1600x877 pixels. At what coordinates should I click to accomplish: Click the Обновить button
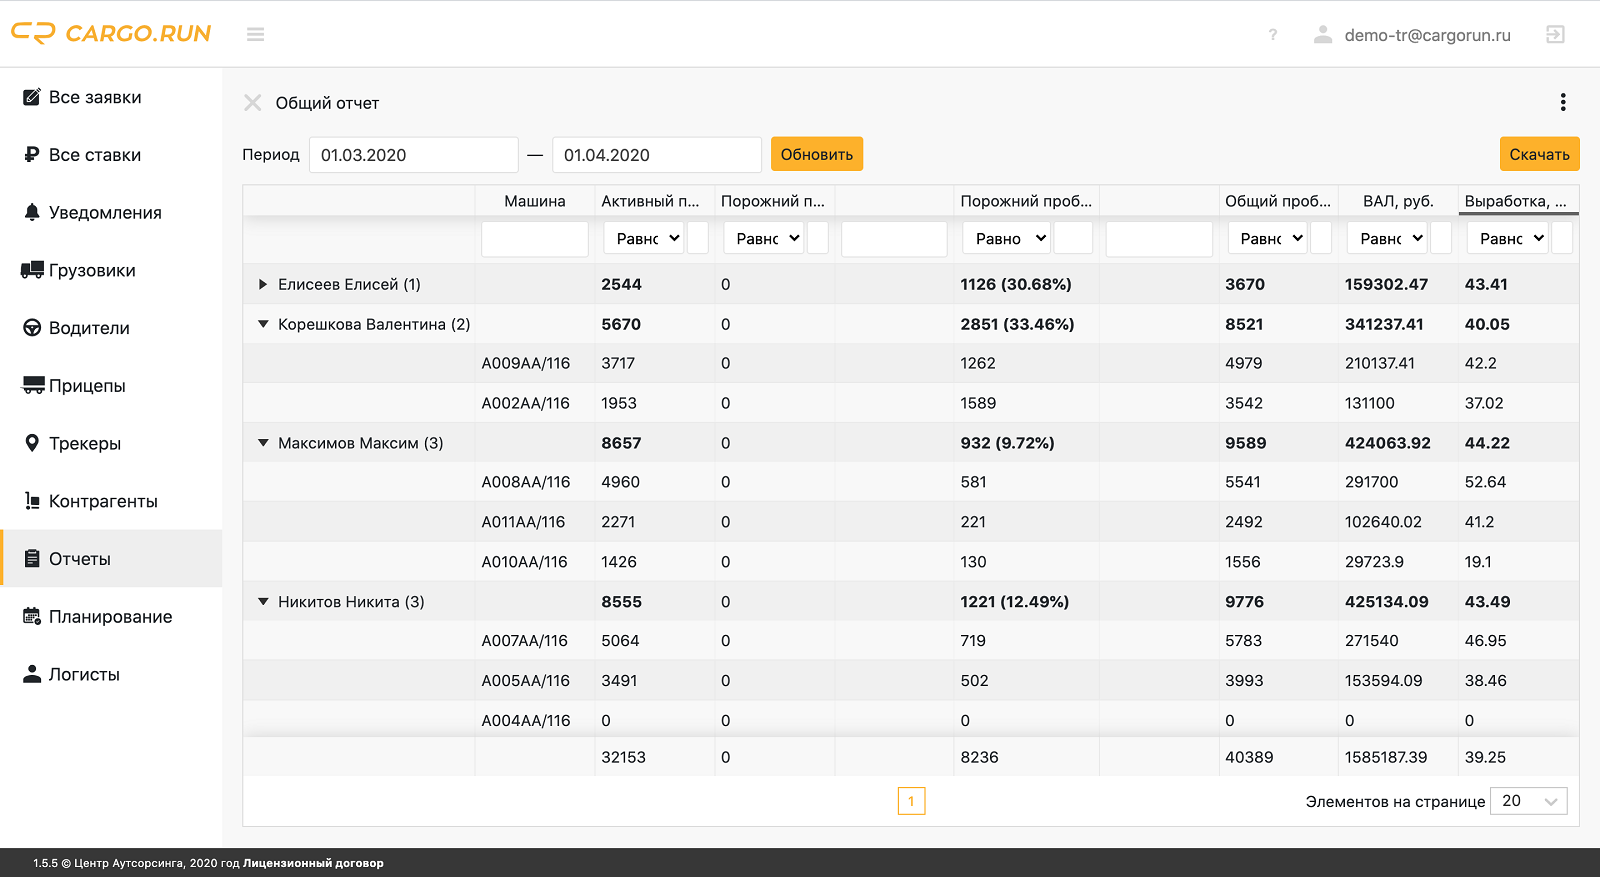click(817, 154)
